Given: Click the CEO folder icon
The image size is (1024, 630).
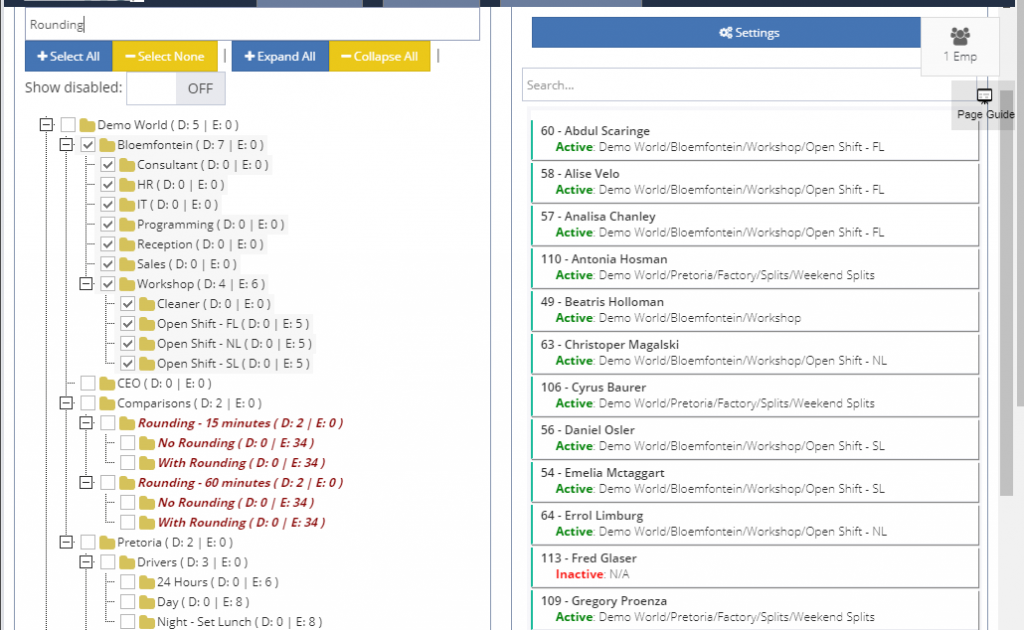Looking at the screenshot, I should click(x=107, y=383).
